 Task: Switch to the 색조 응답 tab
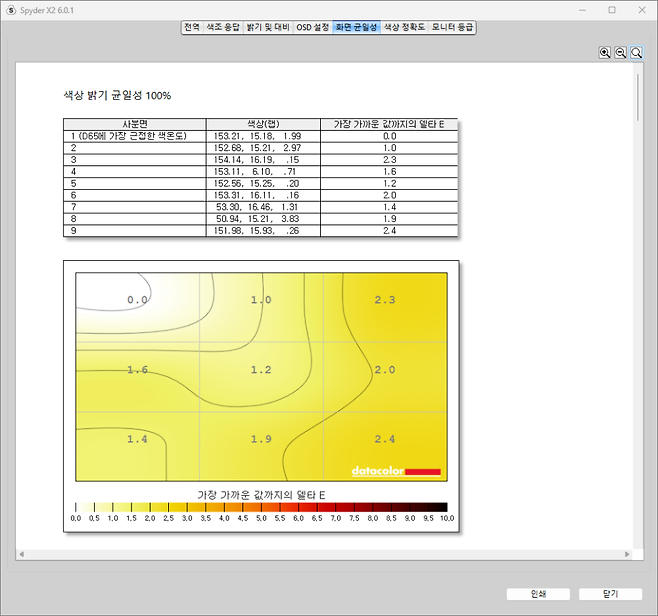click(x=222, y=28)
